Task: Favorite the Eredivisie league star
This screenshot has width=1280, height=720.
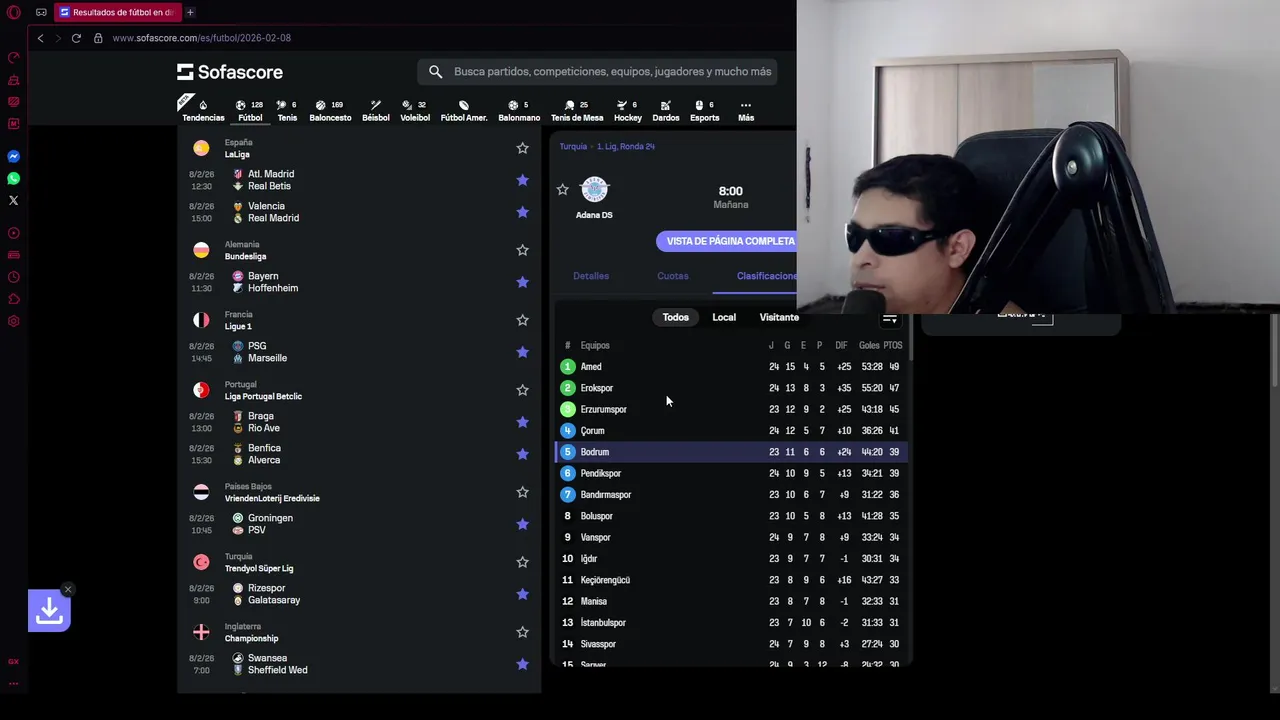Action: 522,492
